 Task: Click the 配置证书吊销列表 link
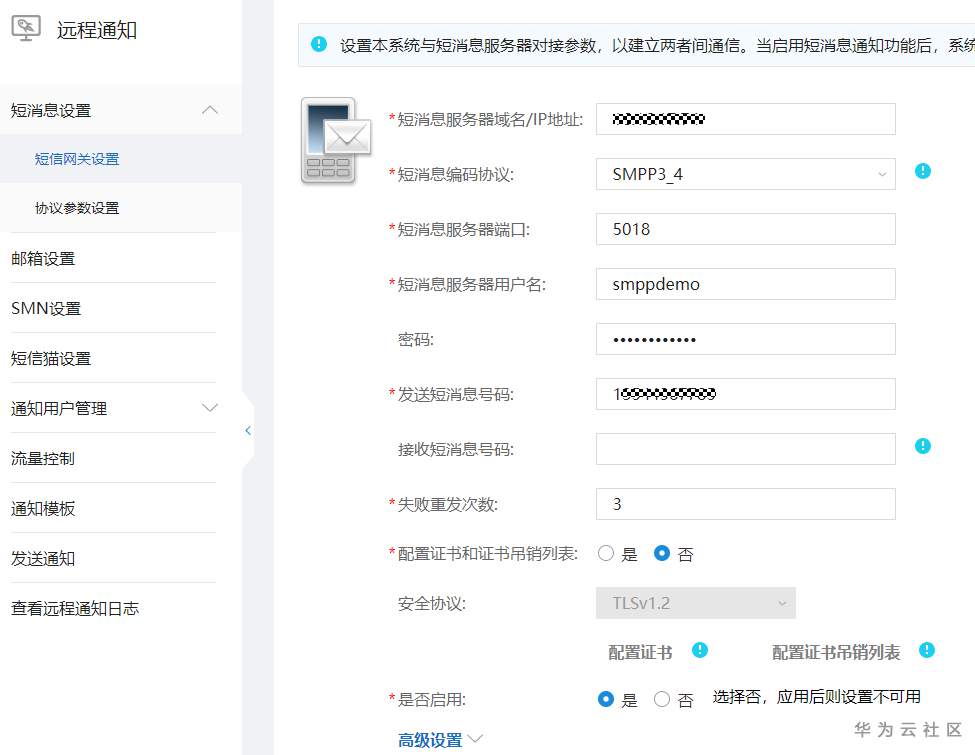pos(836,653)
